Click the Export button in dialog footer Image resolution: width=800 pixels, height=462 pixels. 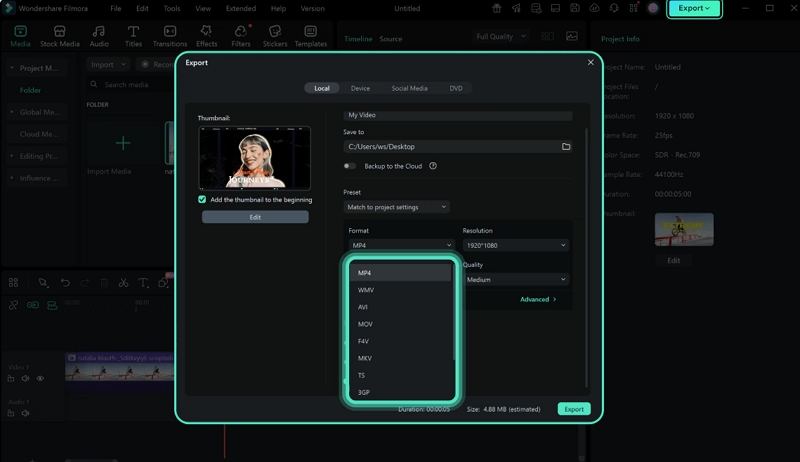tap(574, 409)
